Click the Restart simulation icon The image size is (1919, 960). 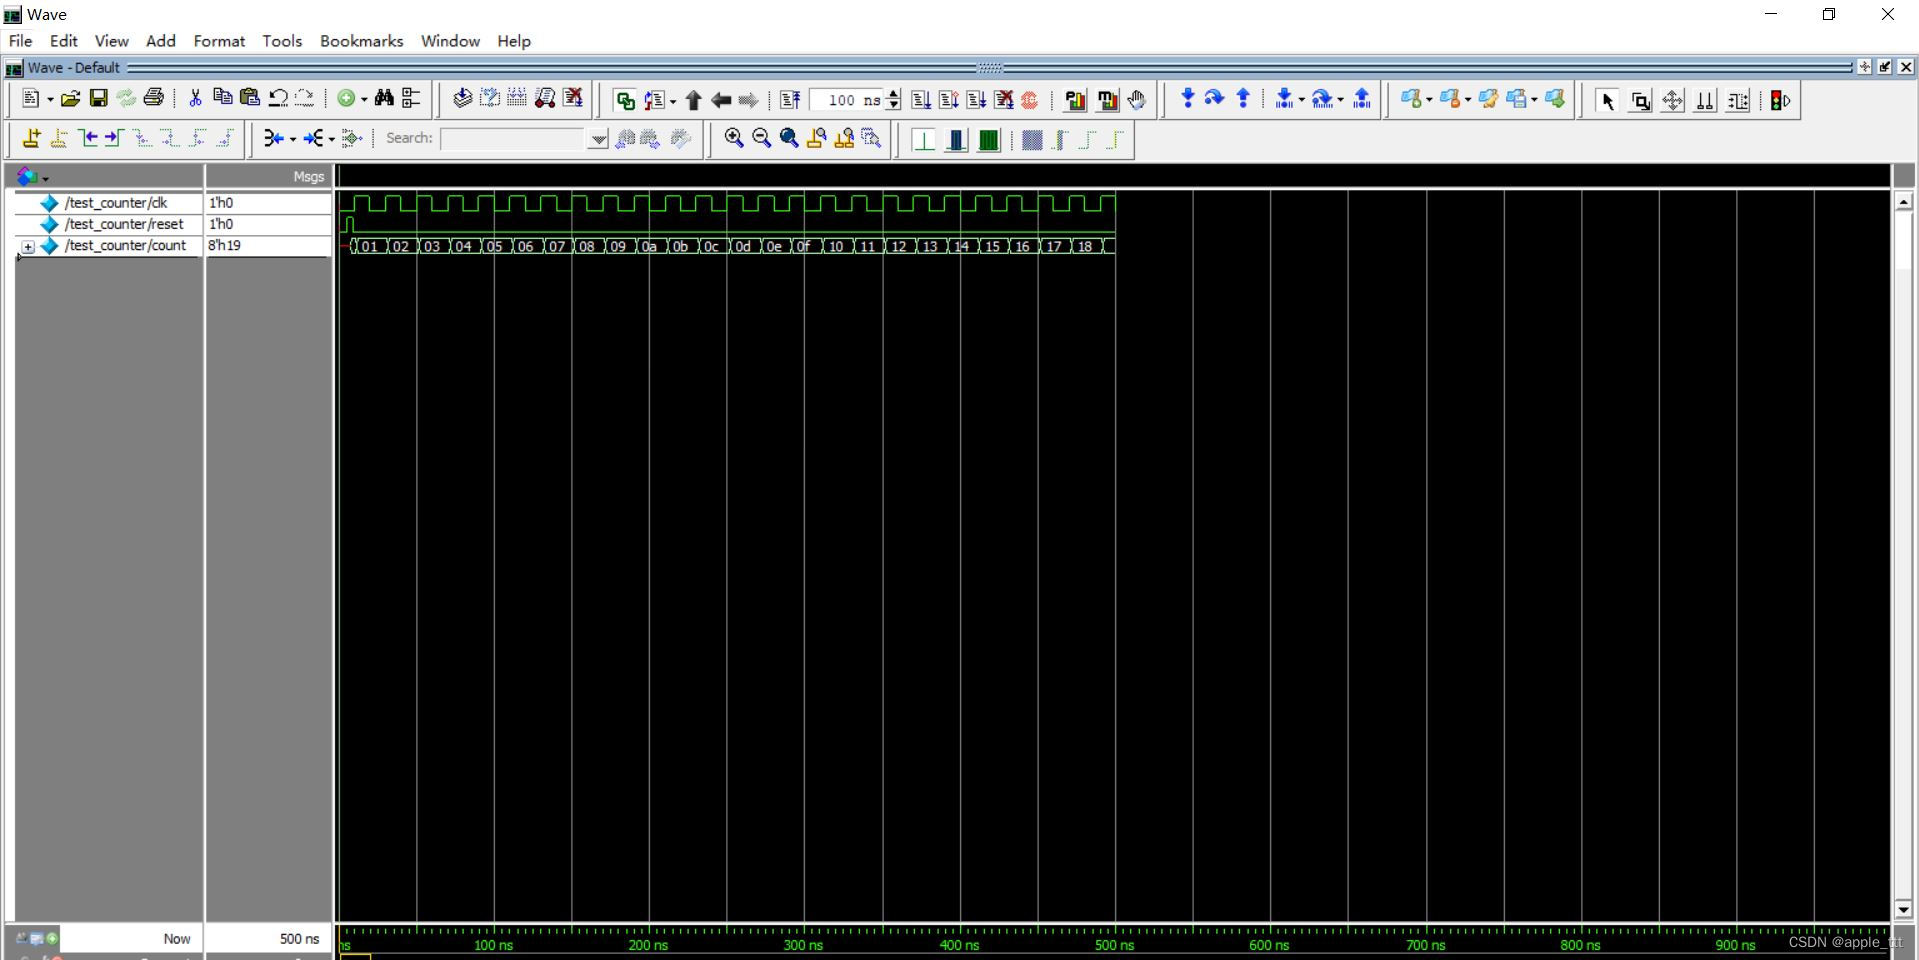point(789,100)
